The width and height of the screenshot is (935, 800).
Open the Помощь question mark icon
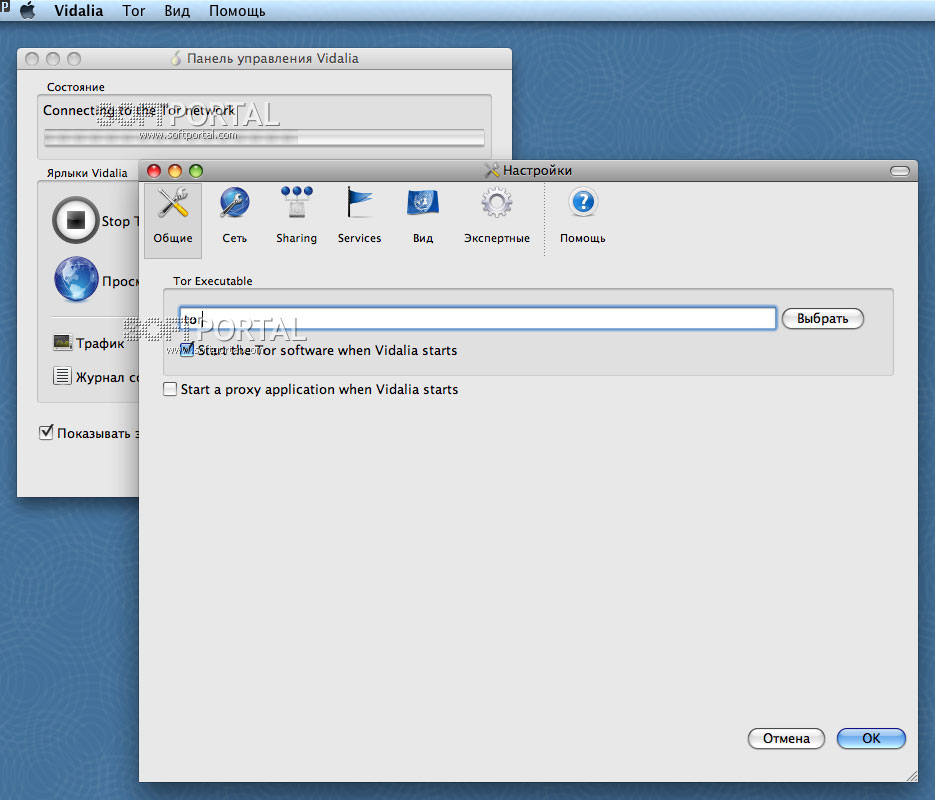tap(583, 203)
